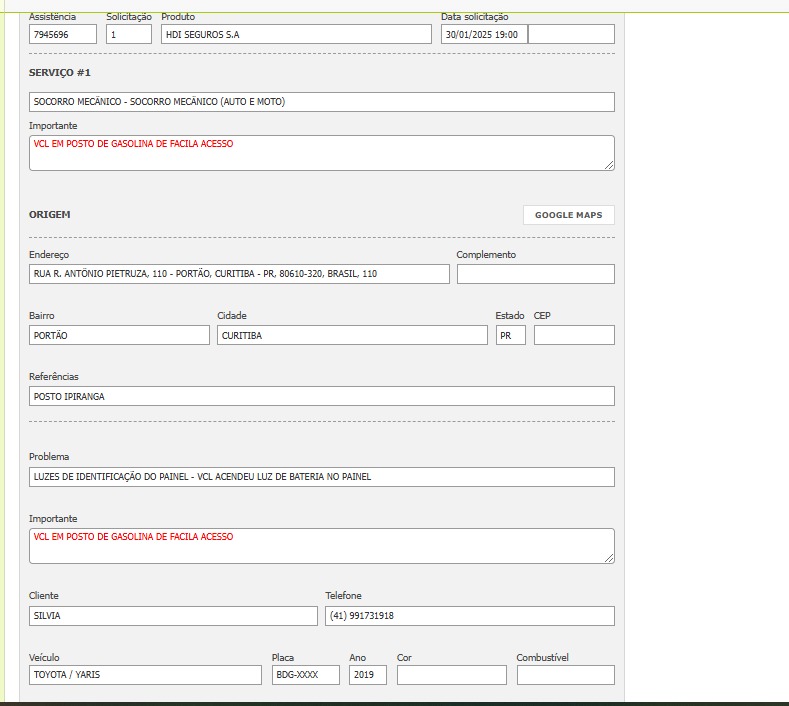
Task: Click the Serviço #1 socorro mecânico field
Action: click(x=321, y=102)
